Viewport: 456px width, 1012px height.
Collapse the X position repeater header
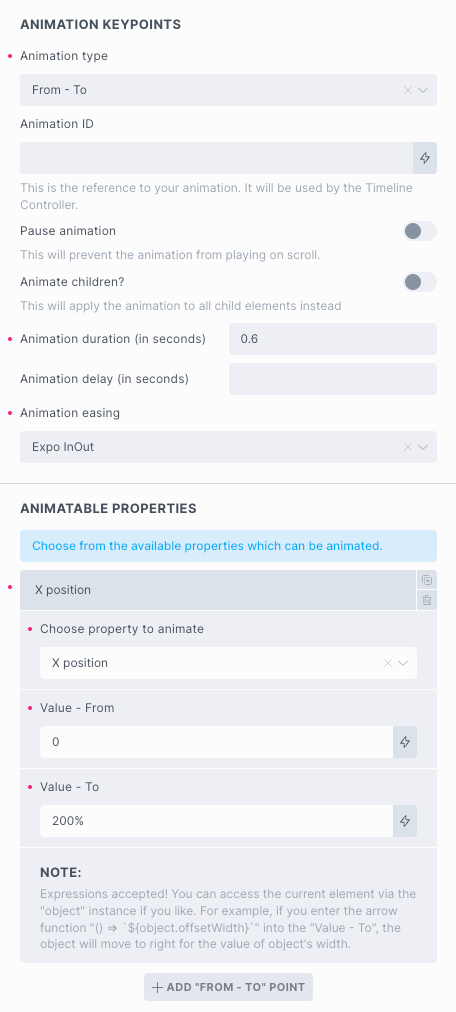tap(218, 590)
